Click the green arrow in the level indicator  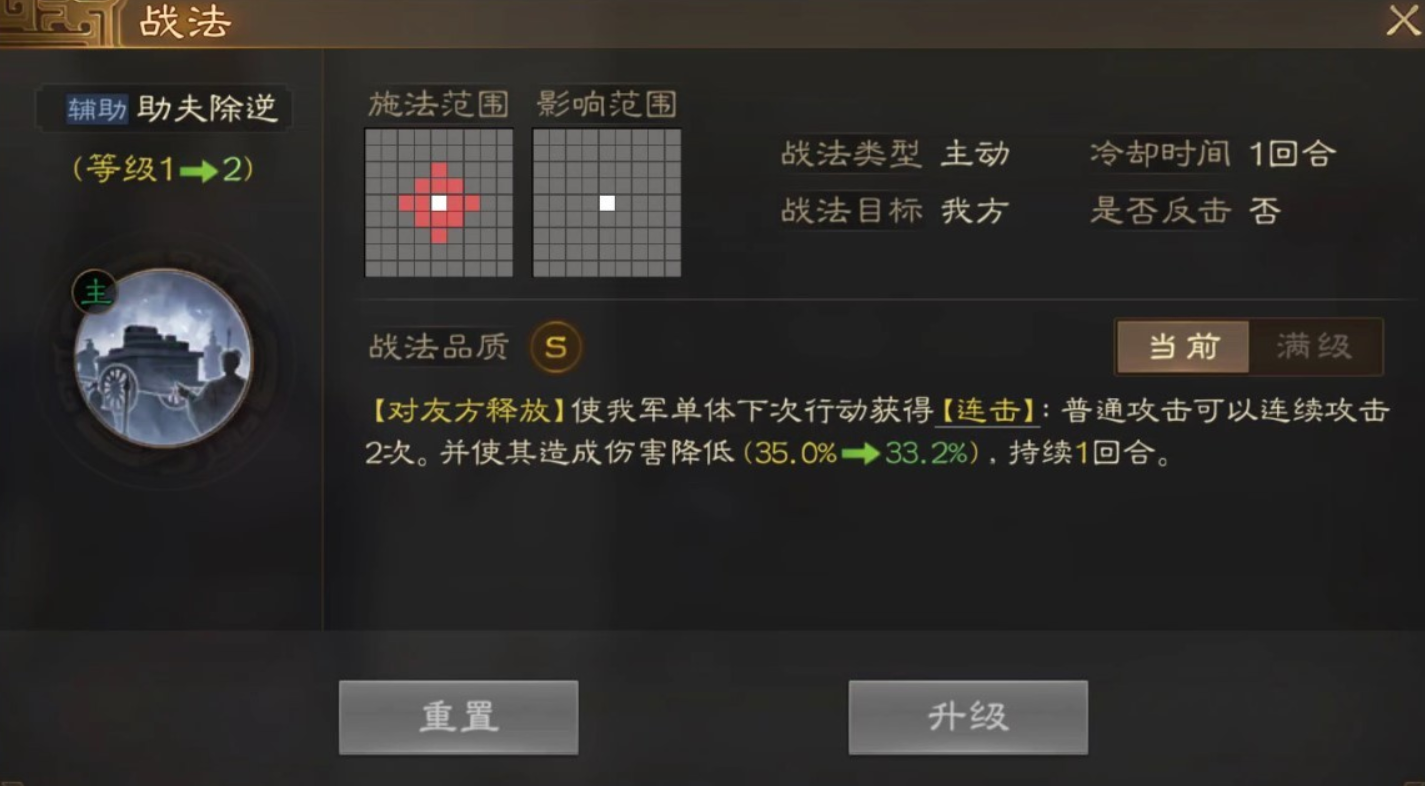(199, 171)
